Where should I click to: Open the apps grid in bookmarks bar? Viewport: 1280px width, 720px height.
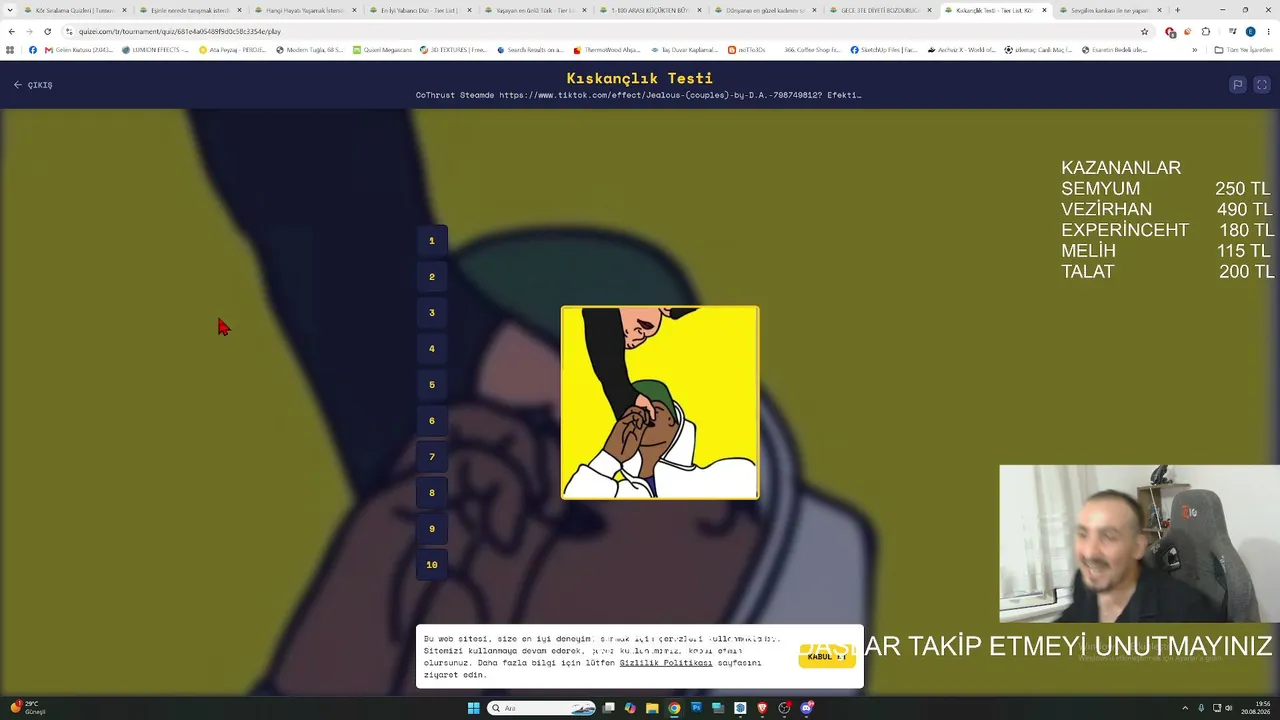(11, 50)
